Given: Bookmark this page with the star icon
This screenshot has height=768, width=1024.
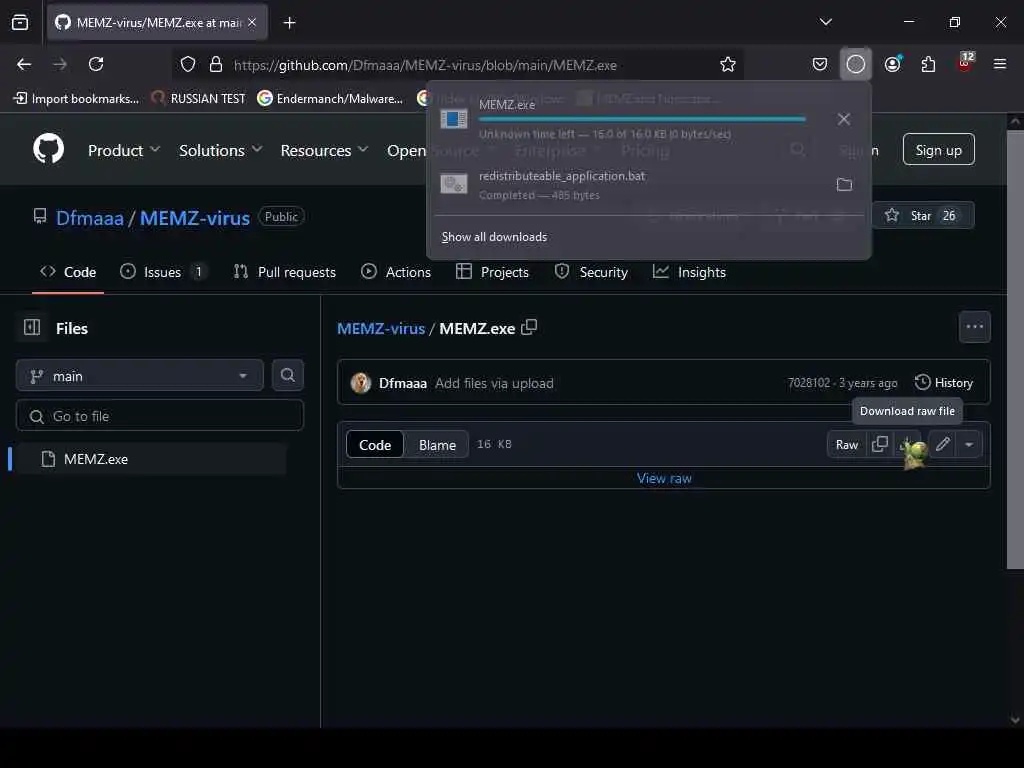Looking at the screenshot, I should tap(728, 64).
